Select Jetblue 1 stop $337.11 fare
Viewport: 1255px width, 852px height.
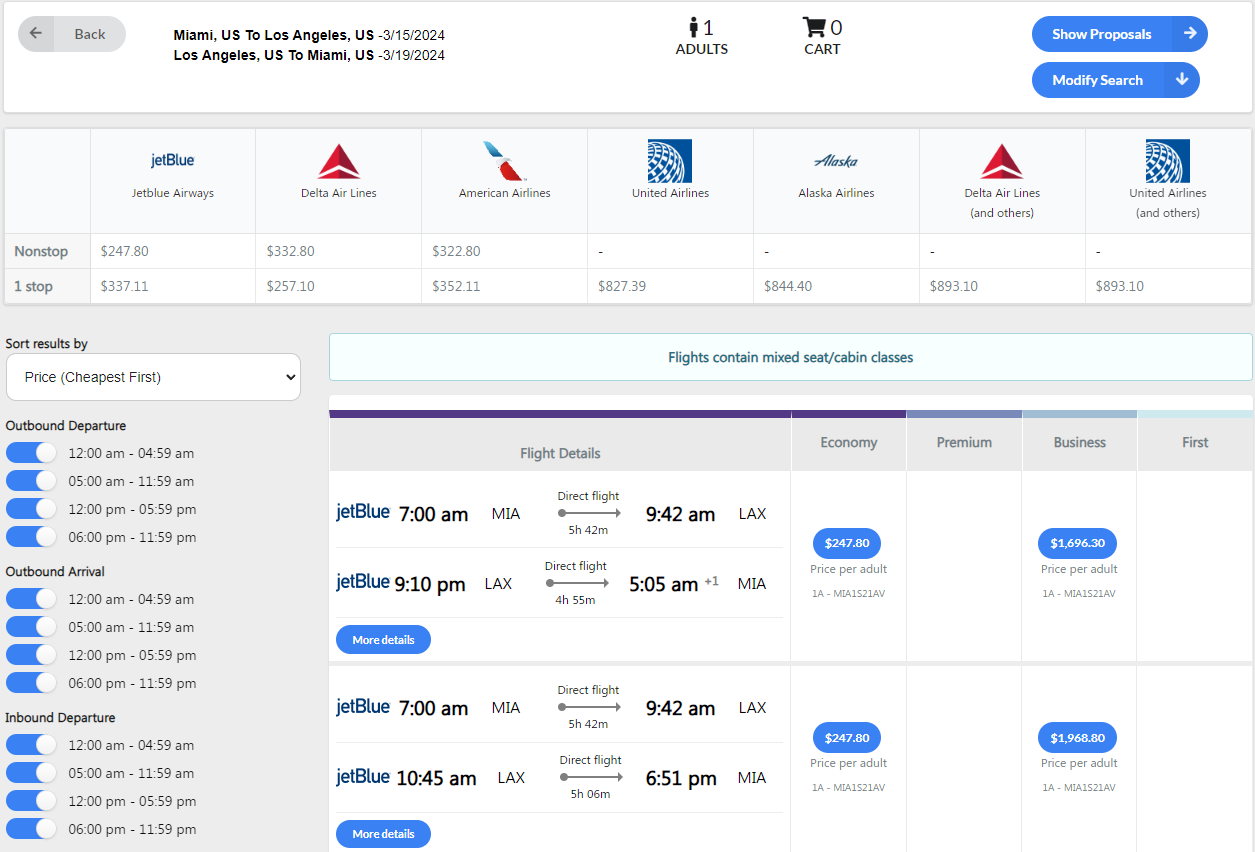[125, 286]
